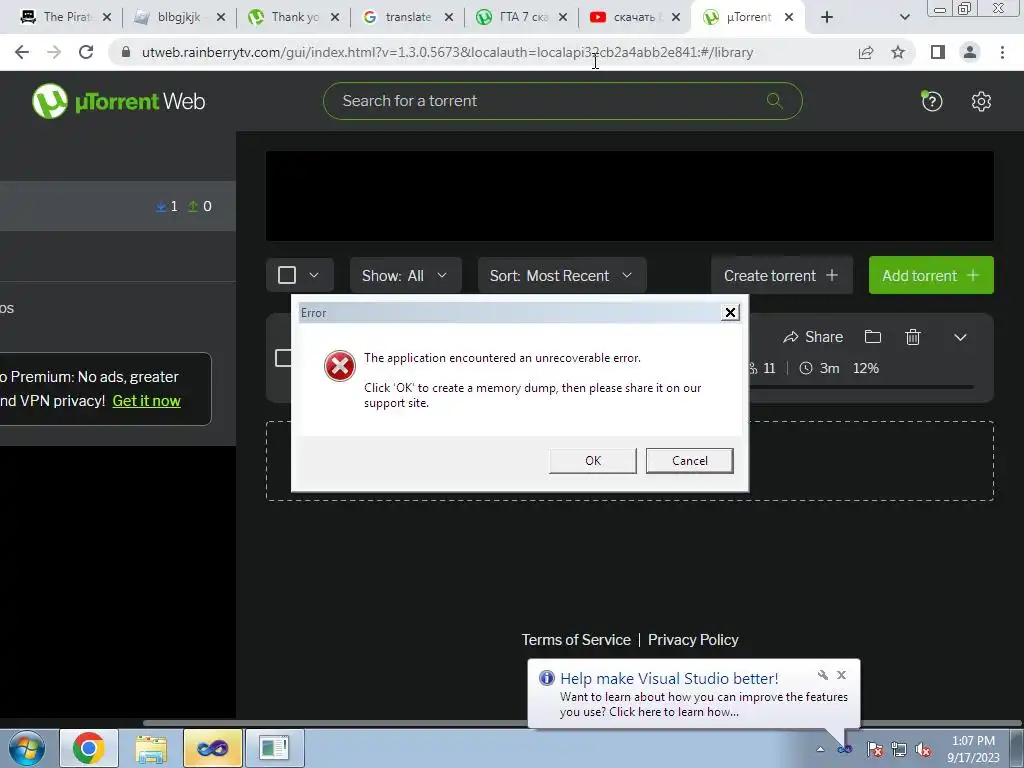Screen dimensions: 1024x768
Task: Open Windows Explorer from taskbar
Action: (151, 748)
